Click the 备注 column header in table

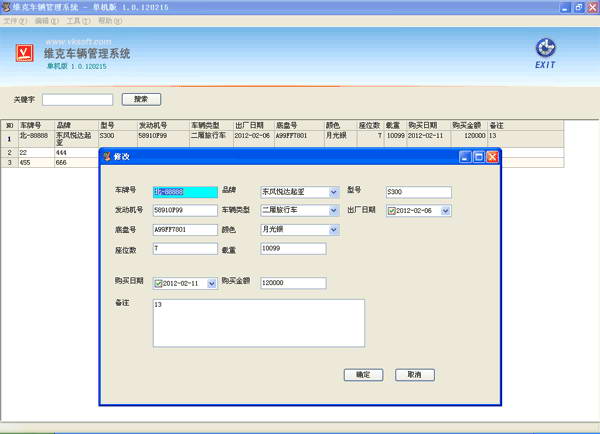point(525,125)
